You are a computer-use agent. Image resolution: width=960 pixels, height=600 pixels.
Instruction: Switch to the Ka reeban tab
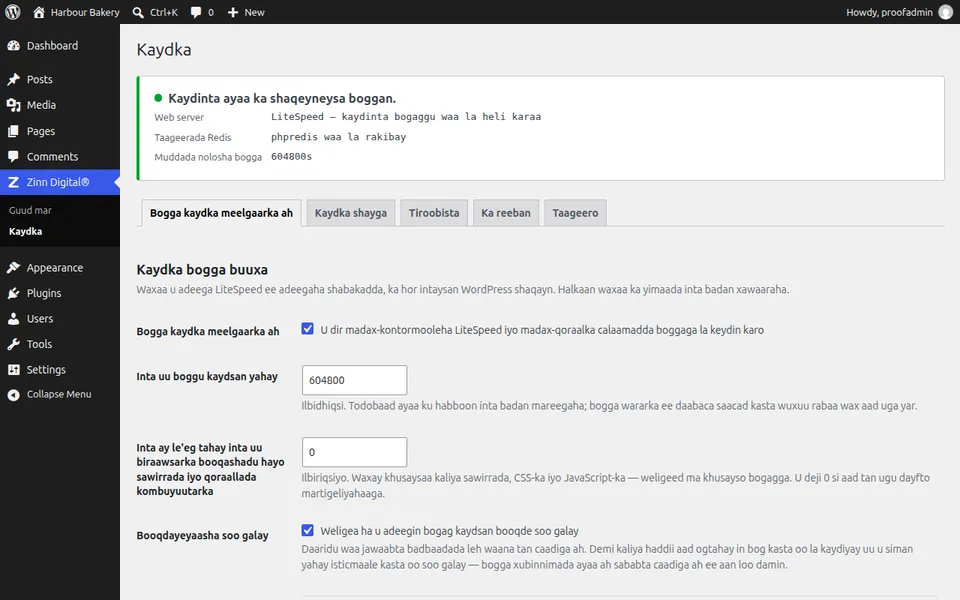506,213
